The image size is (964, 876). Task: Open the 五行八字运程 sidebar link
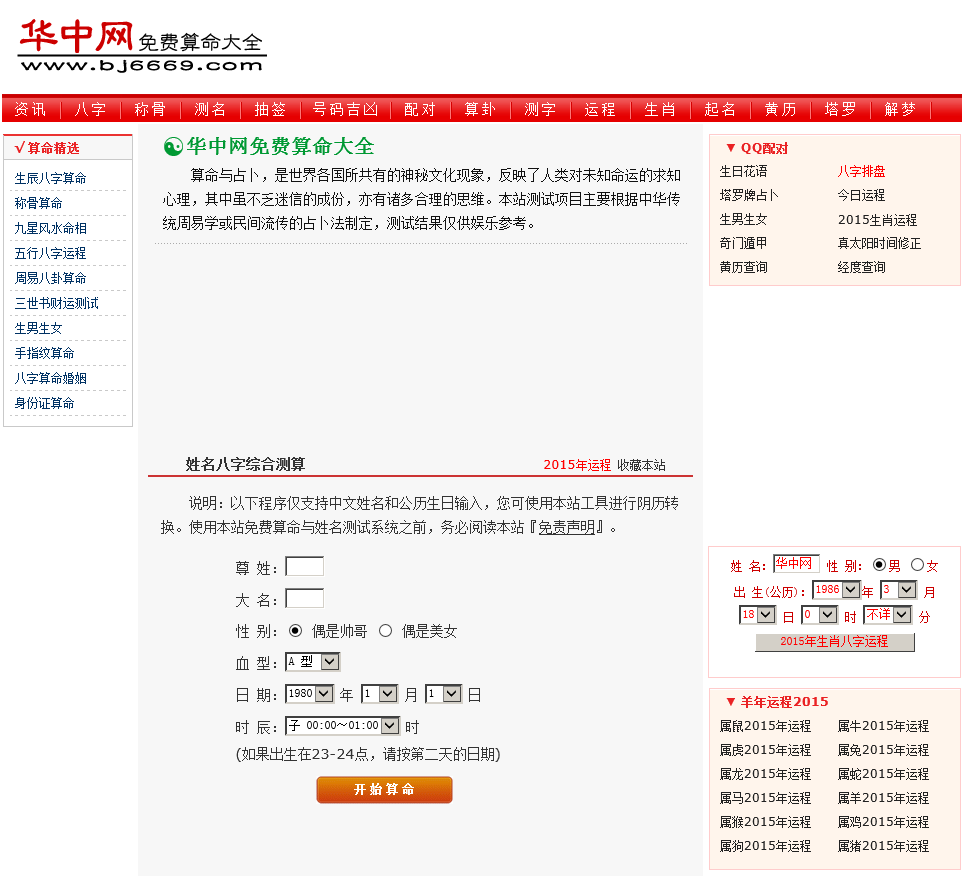(50, 253)
